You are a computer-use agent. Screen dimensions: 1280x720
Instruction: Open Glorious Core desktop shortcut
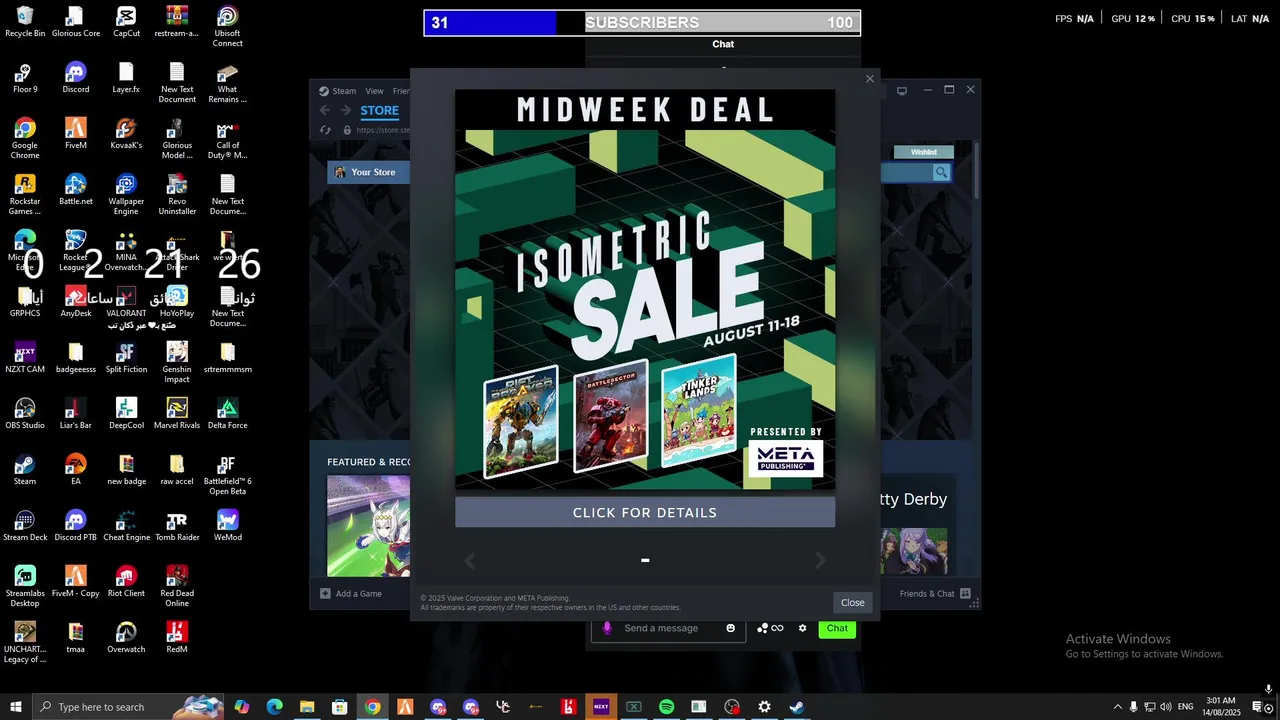tap(76, 22)
